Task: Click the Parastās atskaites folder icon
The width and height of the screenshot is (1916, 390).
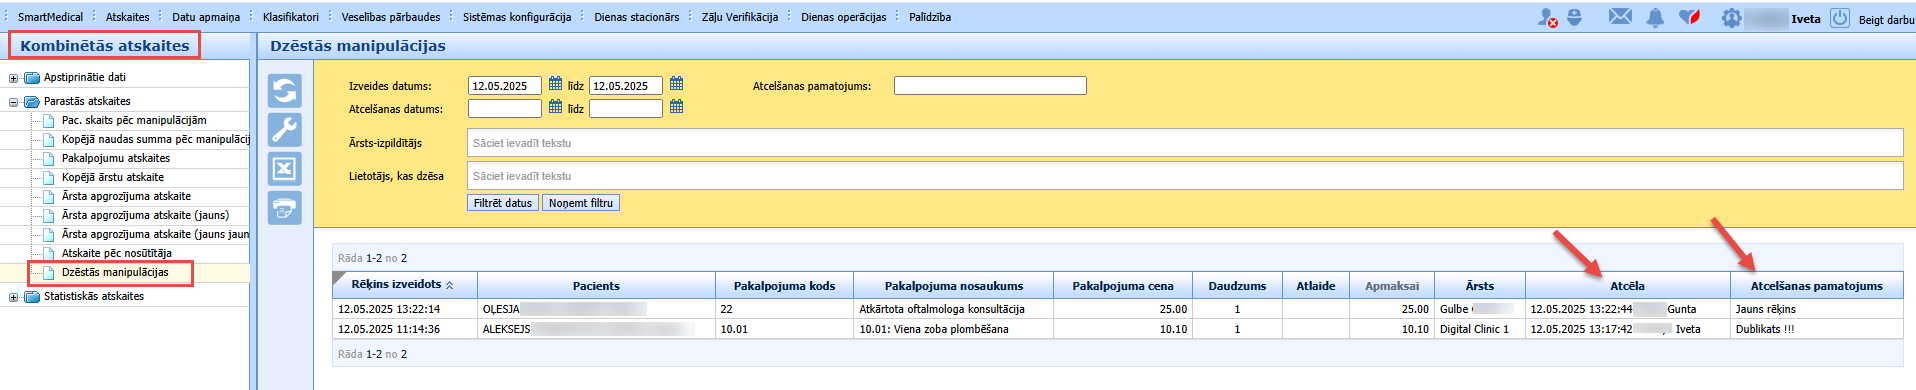Action: click(x=31, y=101)
